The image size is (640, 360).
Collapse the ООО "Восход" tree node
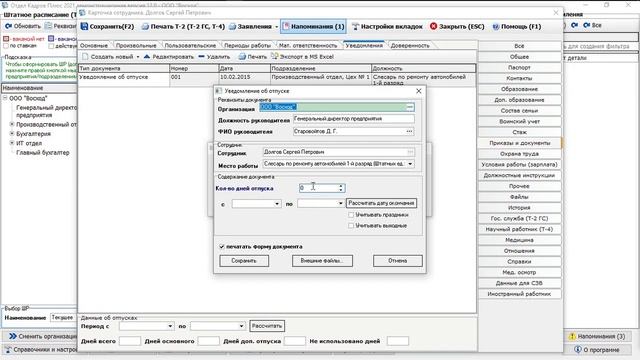[5, 98]
